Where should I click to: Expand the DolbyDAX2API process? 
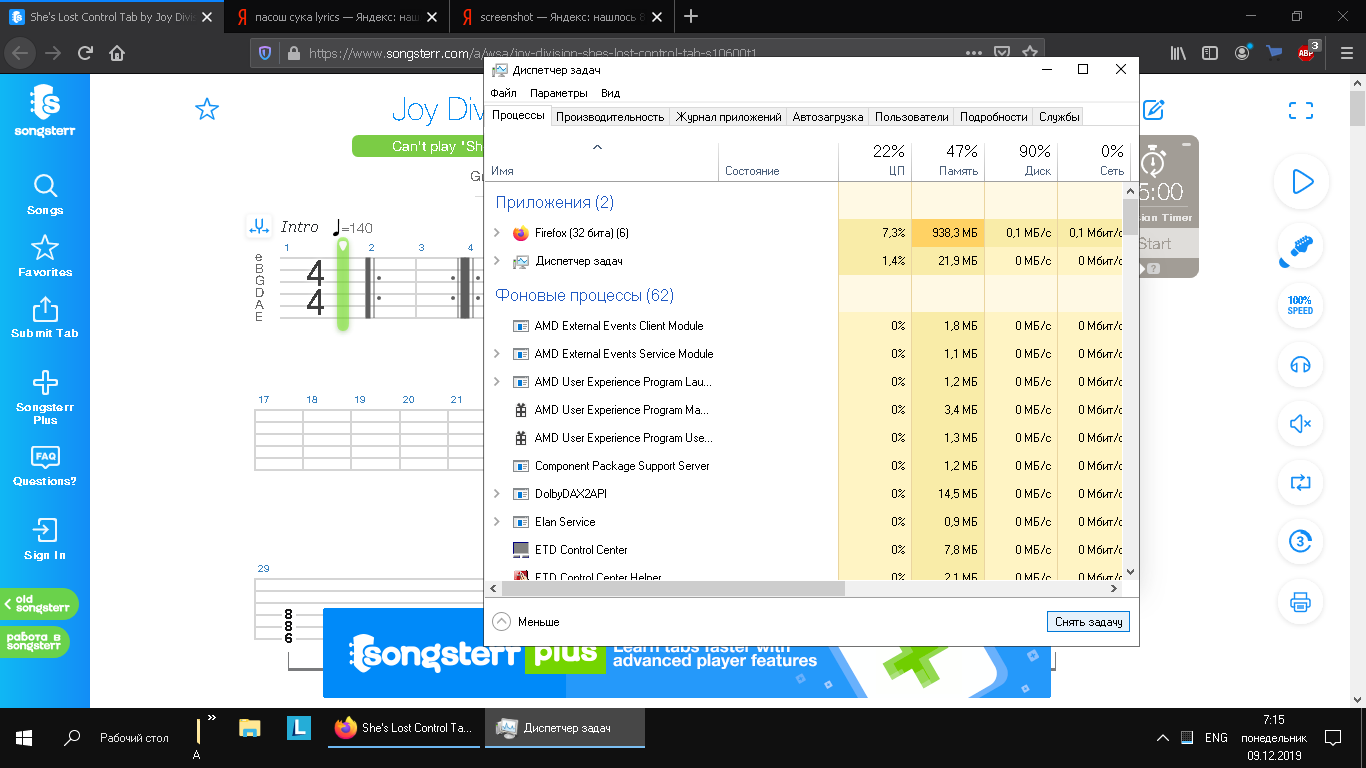pyautogui.click(x=497, y=494)
